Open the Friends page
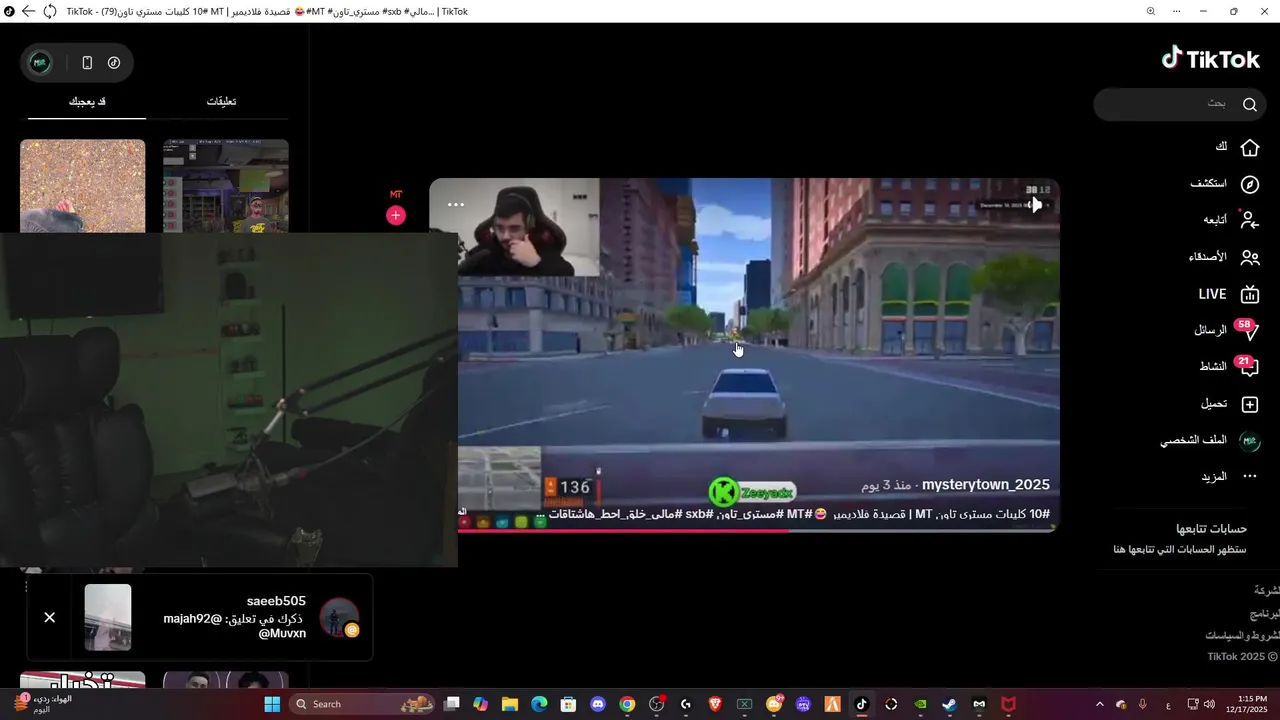This screenshot has width=1280, height=720. pyautogui.click(x=1223, y=257)
